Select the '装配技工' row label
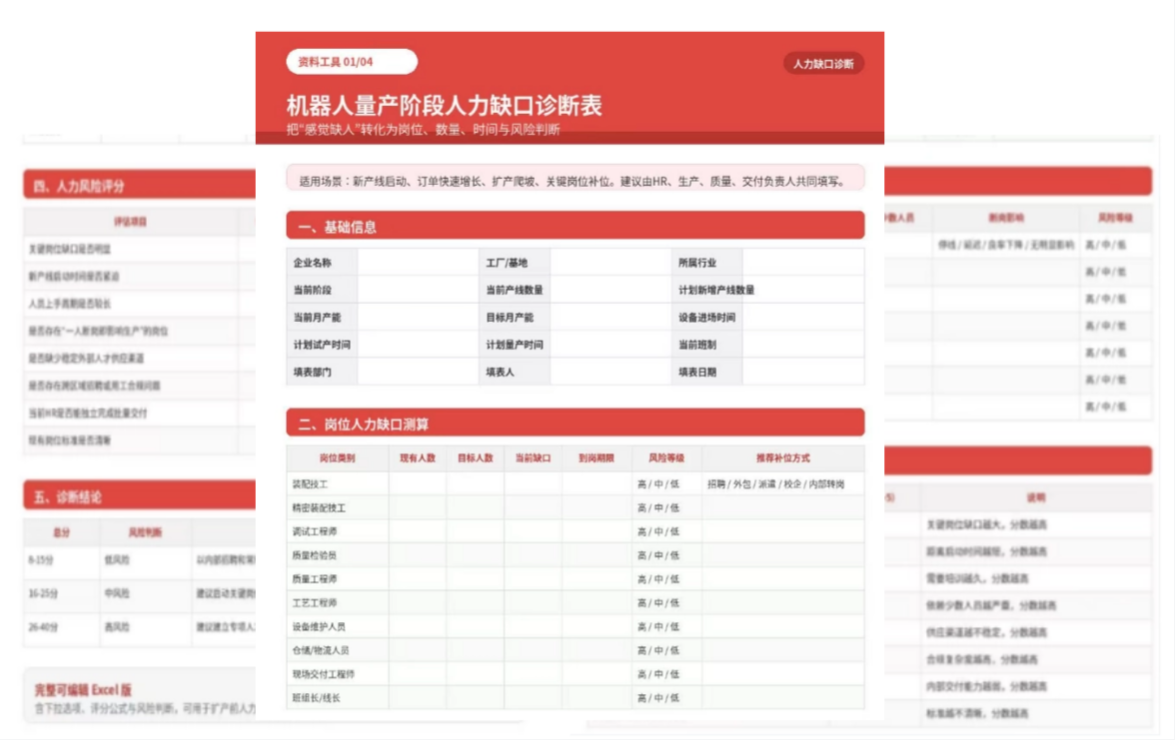 click(310, 484)
